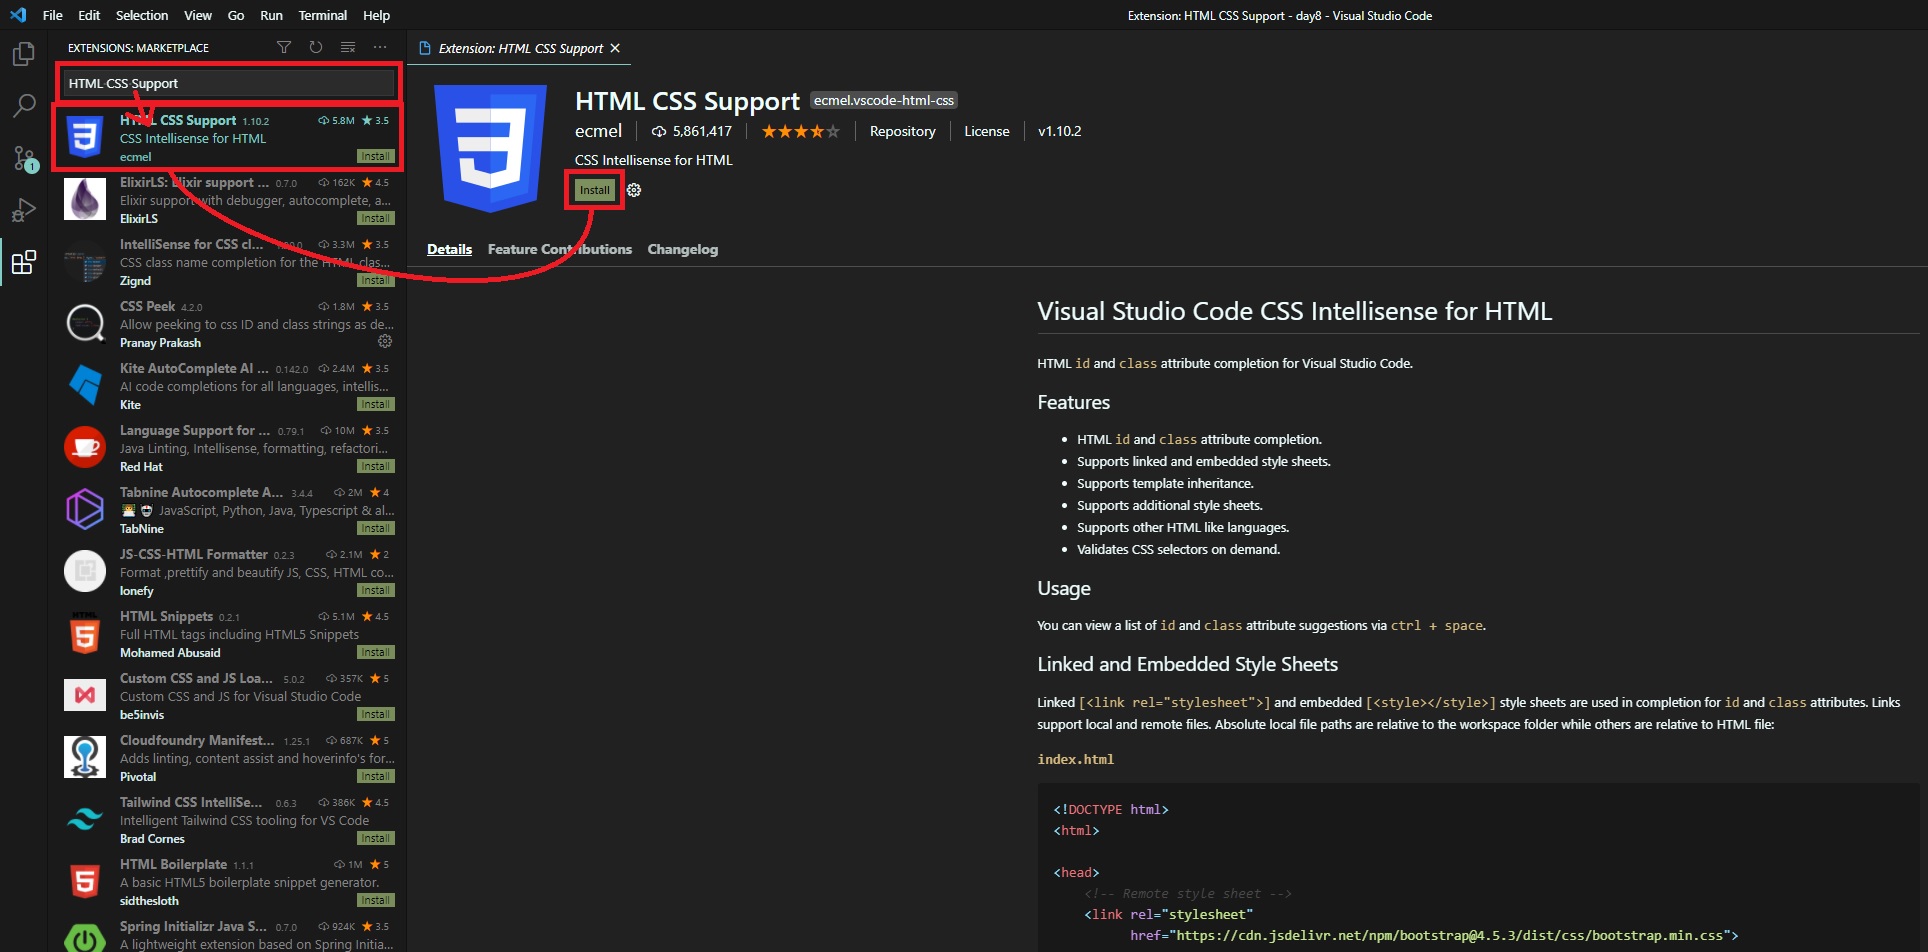This screenshot has width=1928, height=952.
Task: Open the Run menu
Action: pos(271,15)
